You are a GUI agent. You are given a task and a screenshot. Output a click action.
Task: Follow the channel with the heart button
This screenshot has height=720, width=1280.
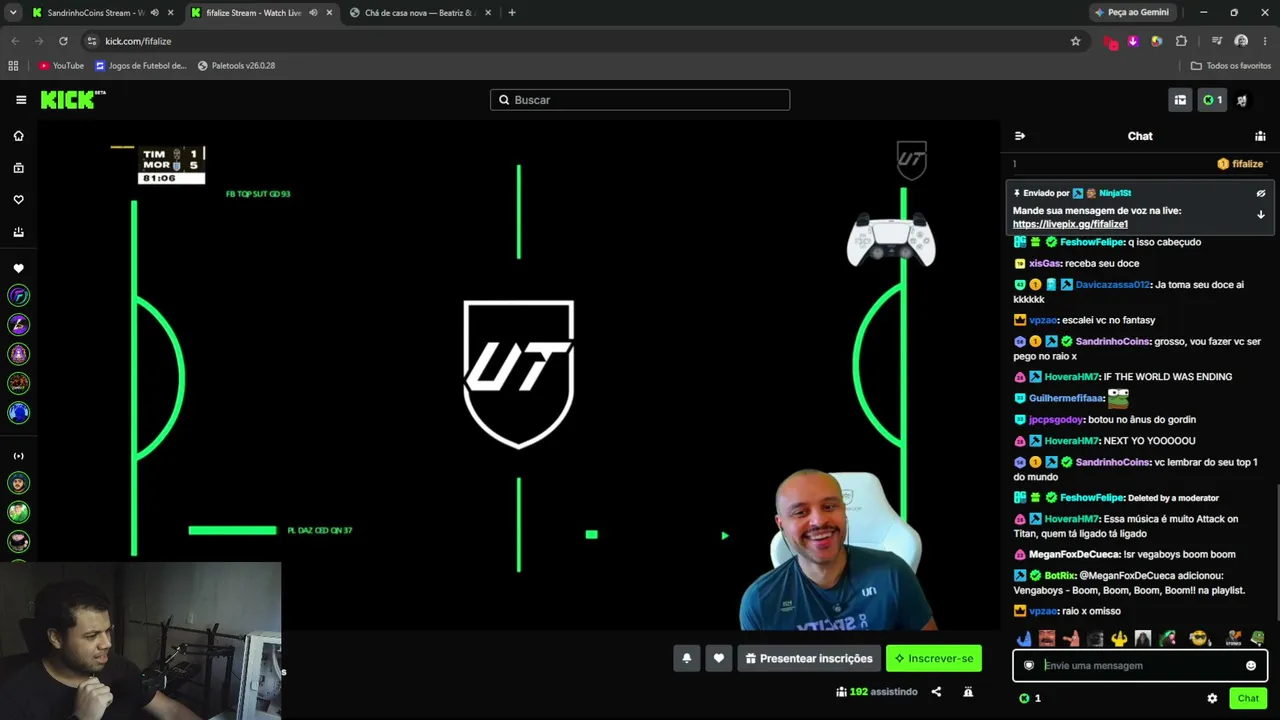pos(718,658)
